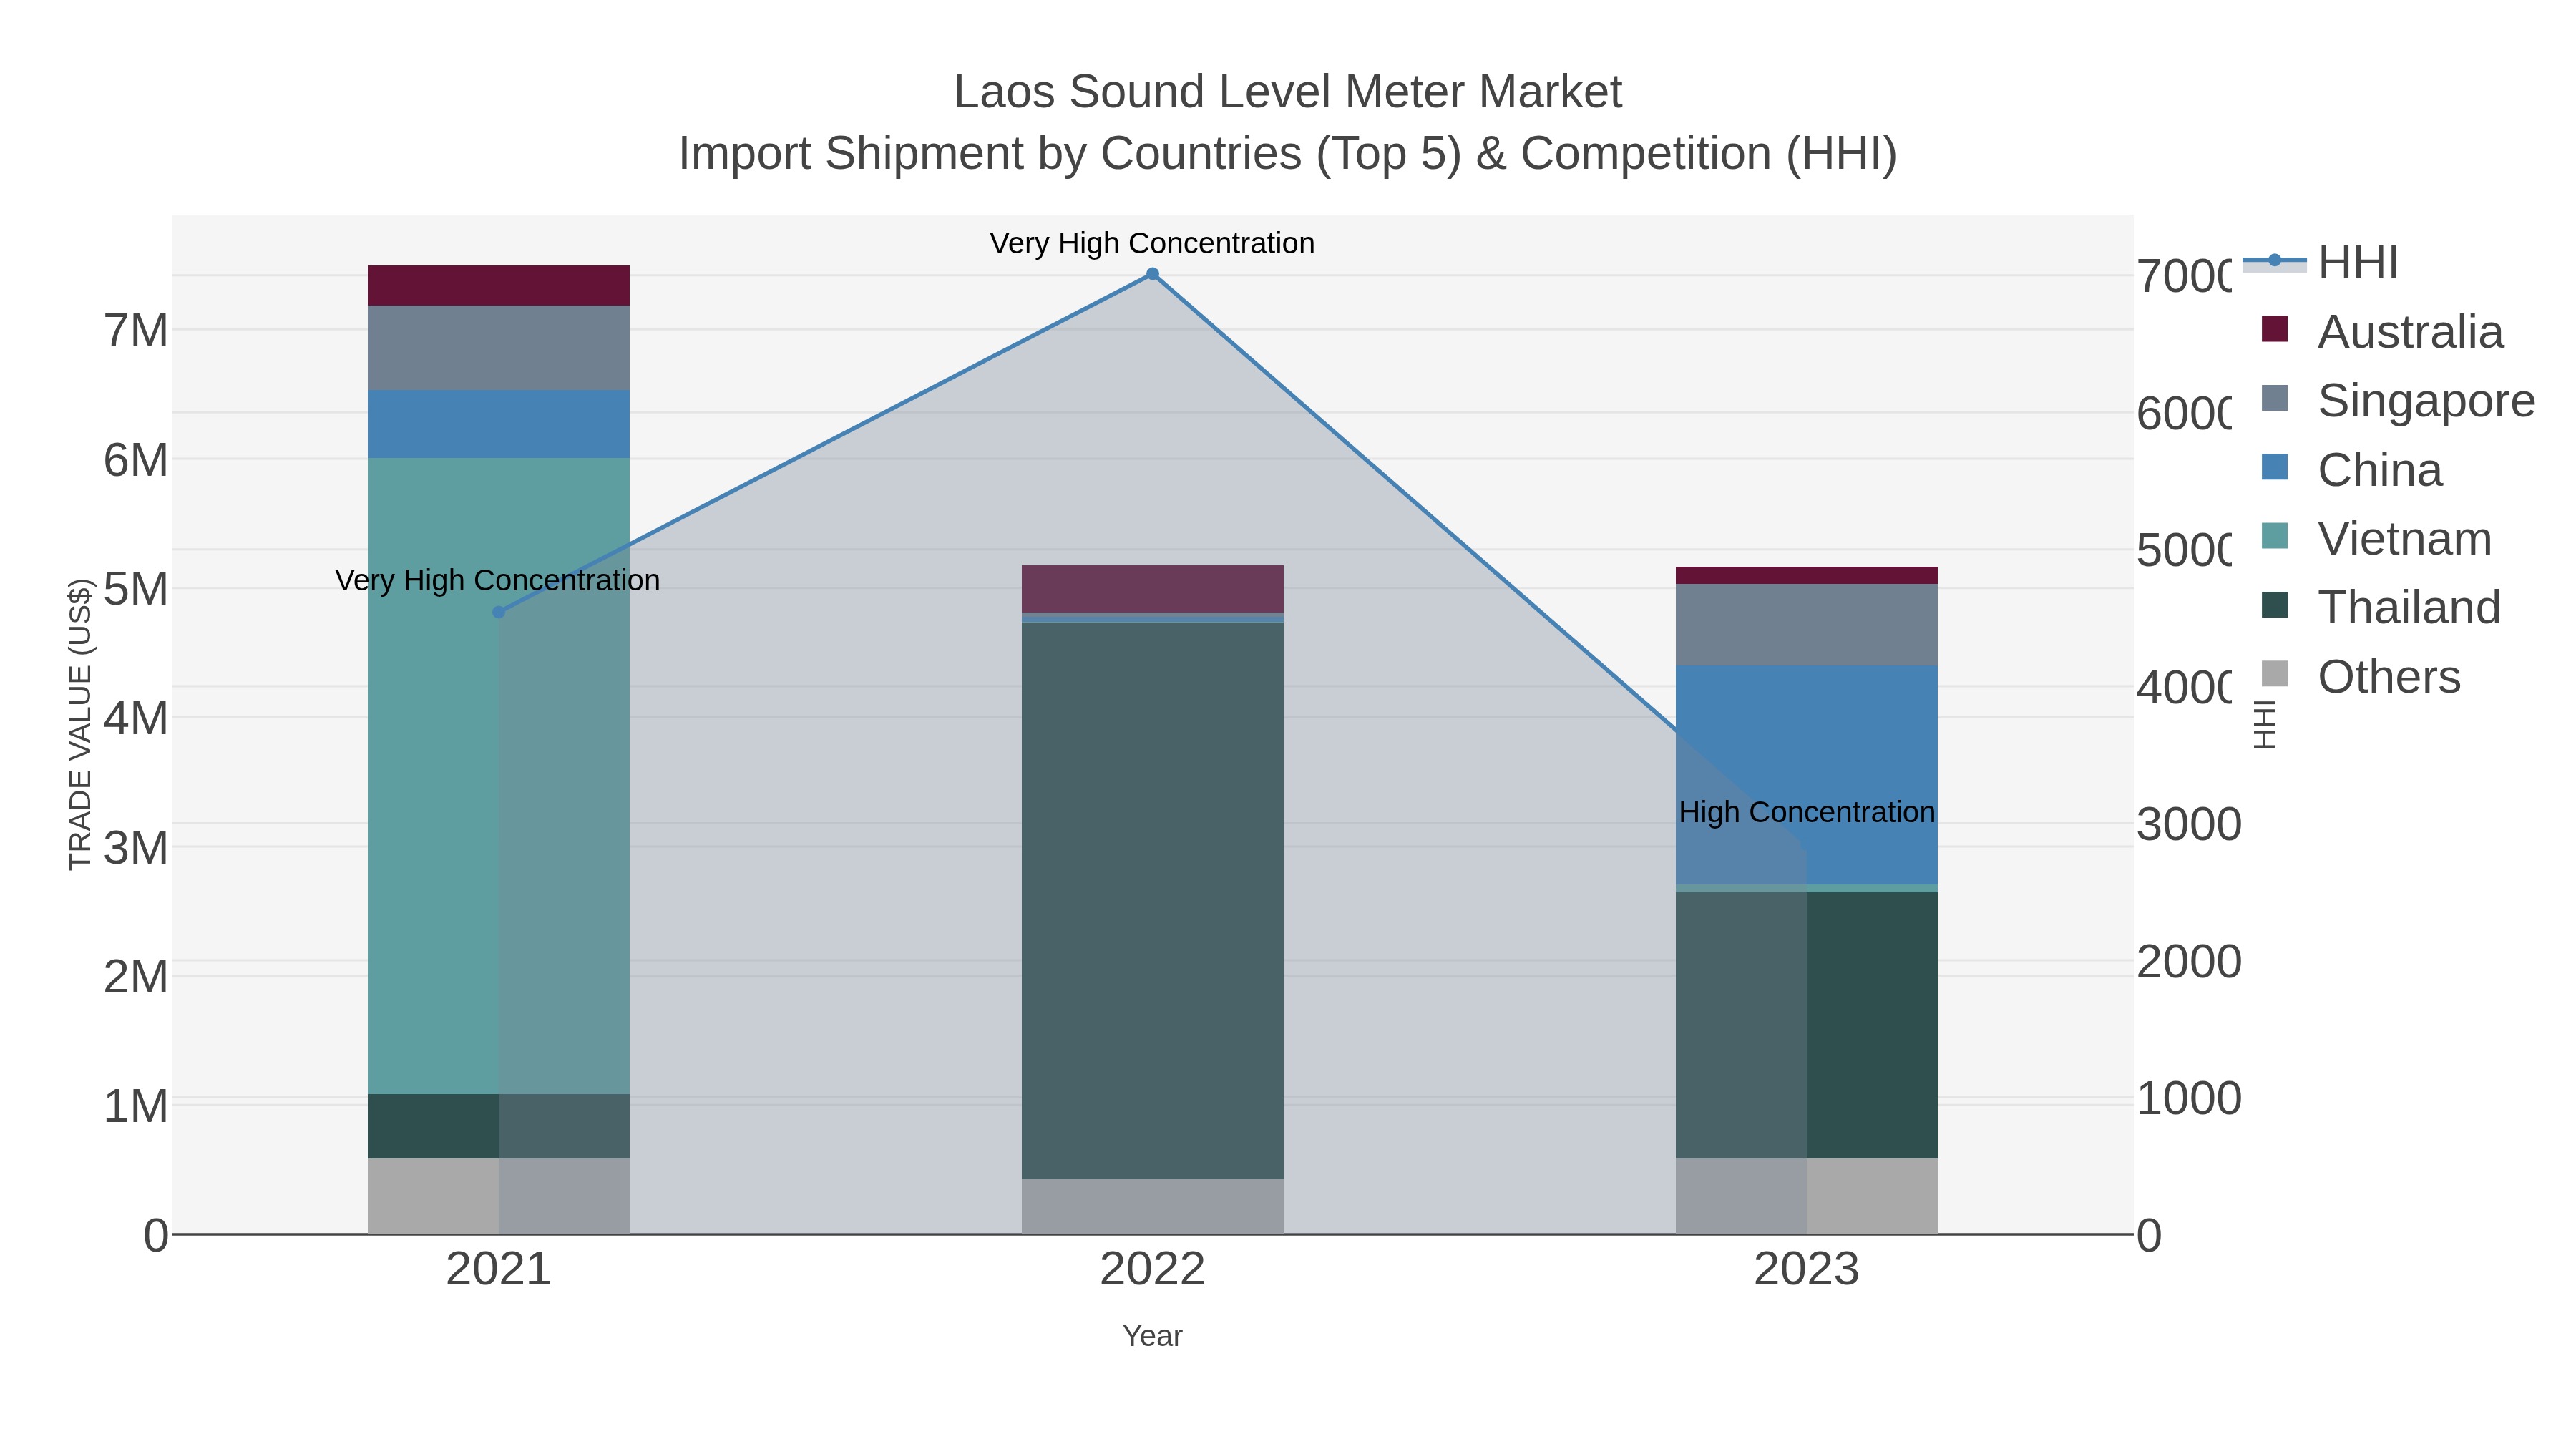The height and width of the screenshot is (1449, 2576).
Task: Click the 5M left axis tick
Action: [136, 589]
